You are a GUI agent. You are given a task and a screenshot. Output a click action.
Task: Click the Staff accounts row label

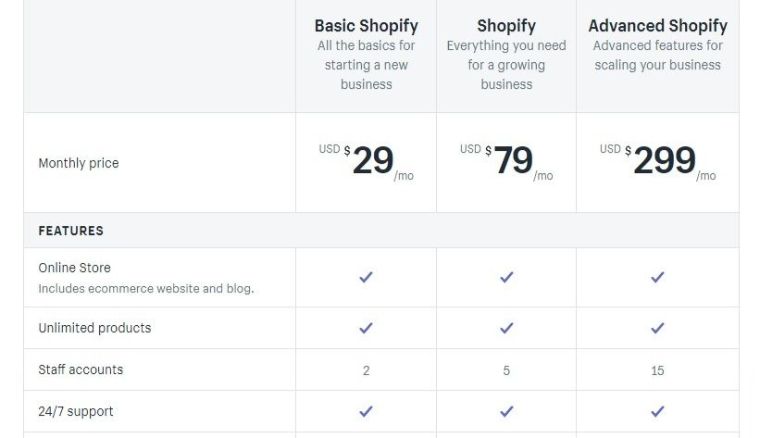(81, 370)
